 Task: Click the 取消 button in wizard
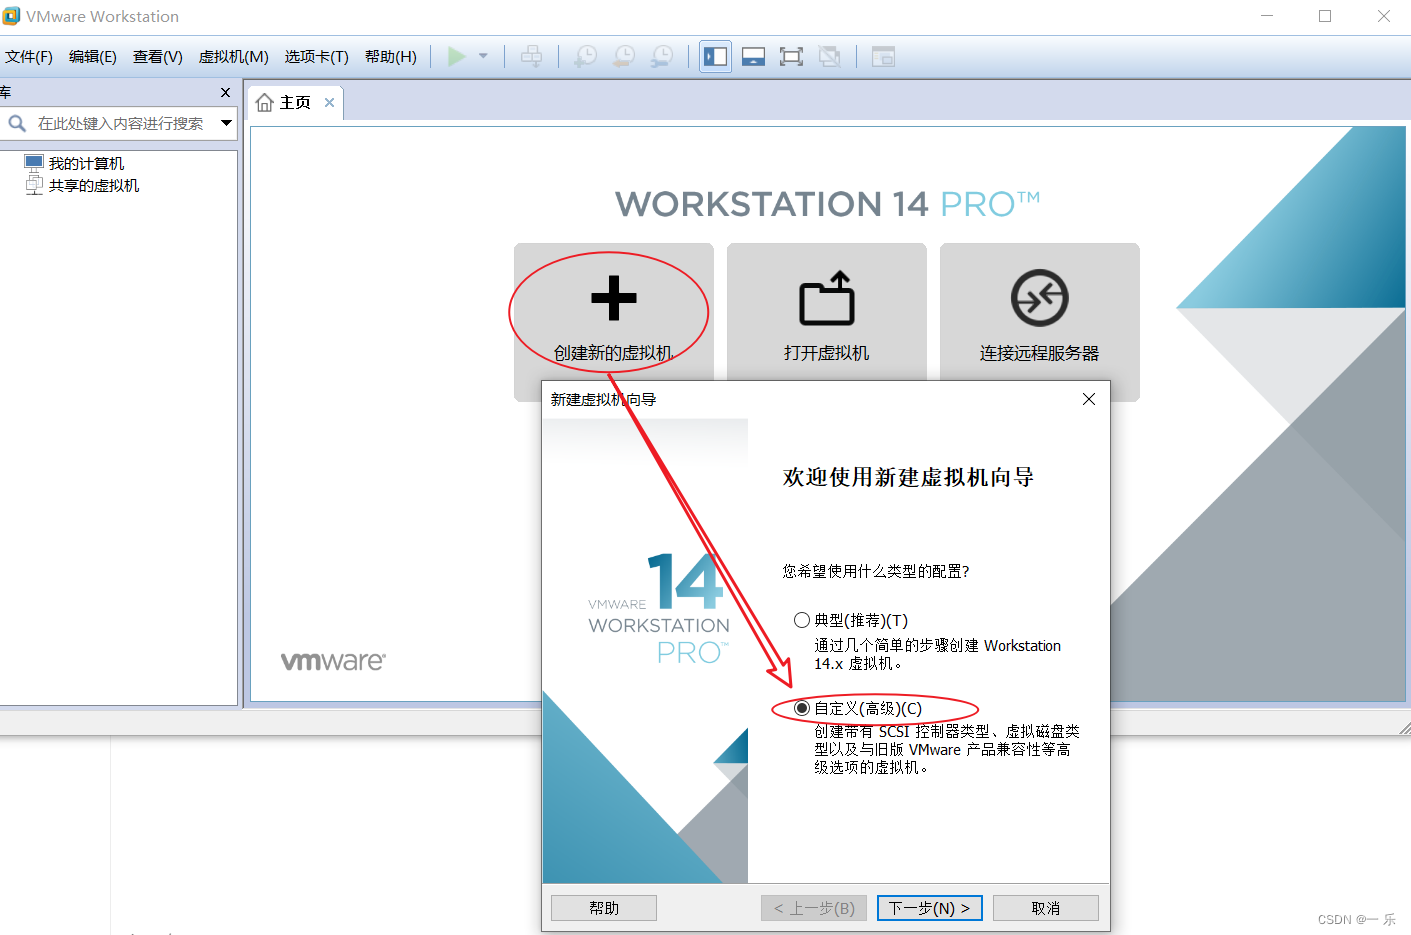[1046, 908]
